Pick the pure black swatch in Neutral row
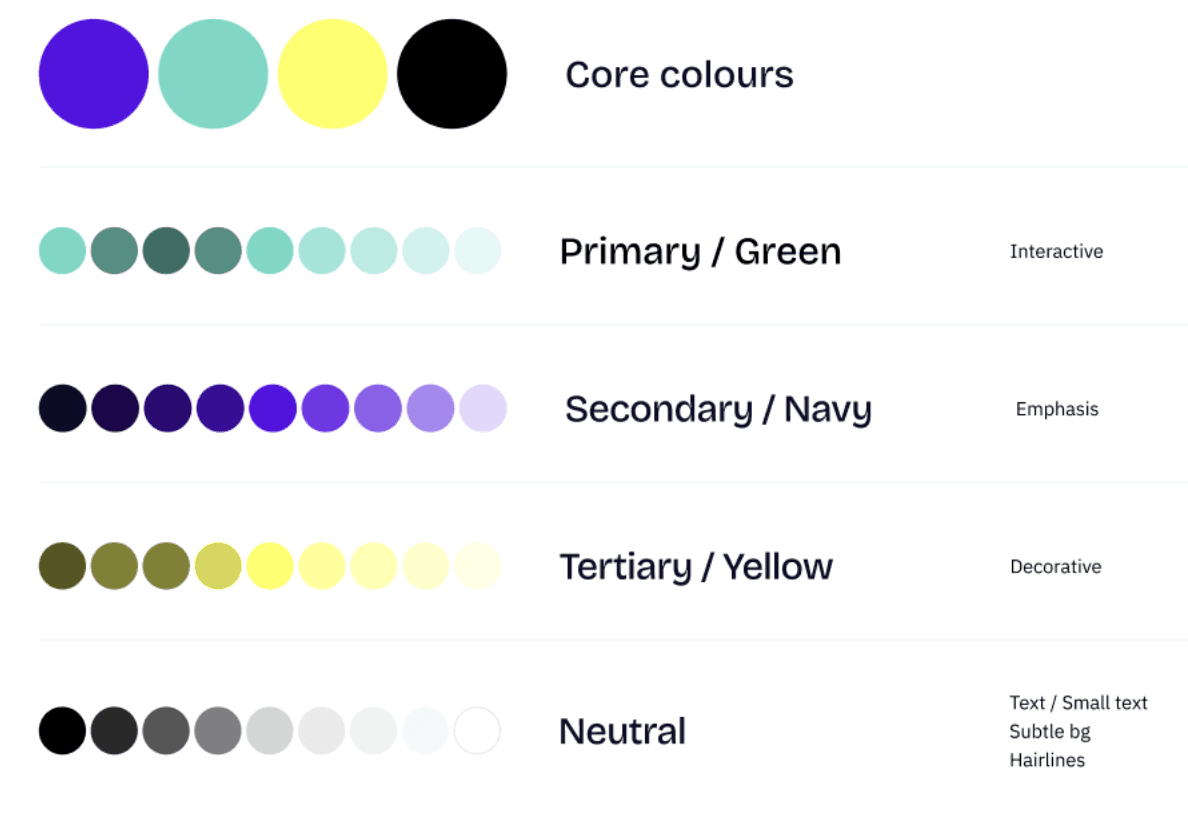Viewport: 1188px width, 828px height. tap(62, 731)
